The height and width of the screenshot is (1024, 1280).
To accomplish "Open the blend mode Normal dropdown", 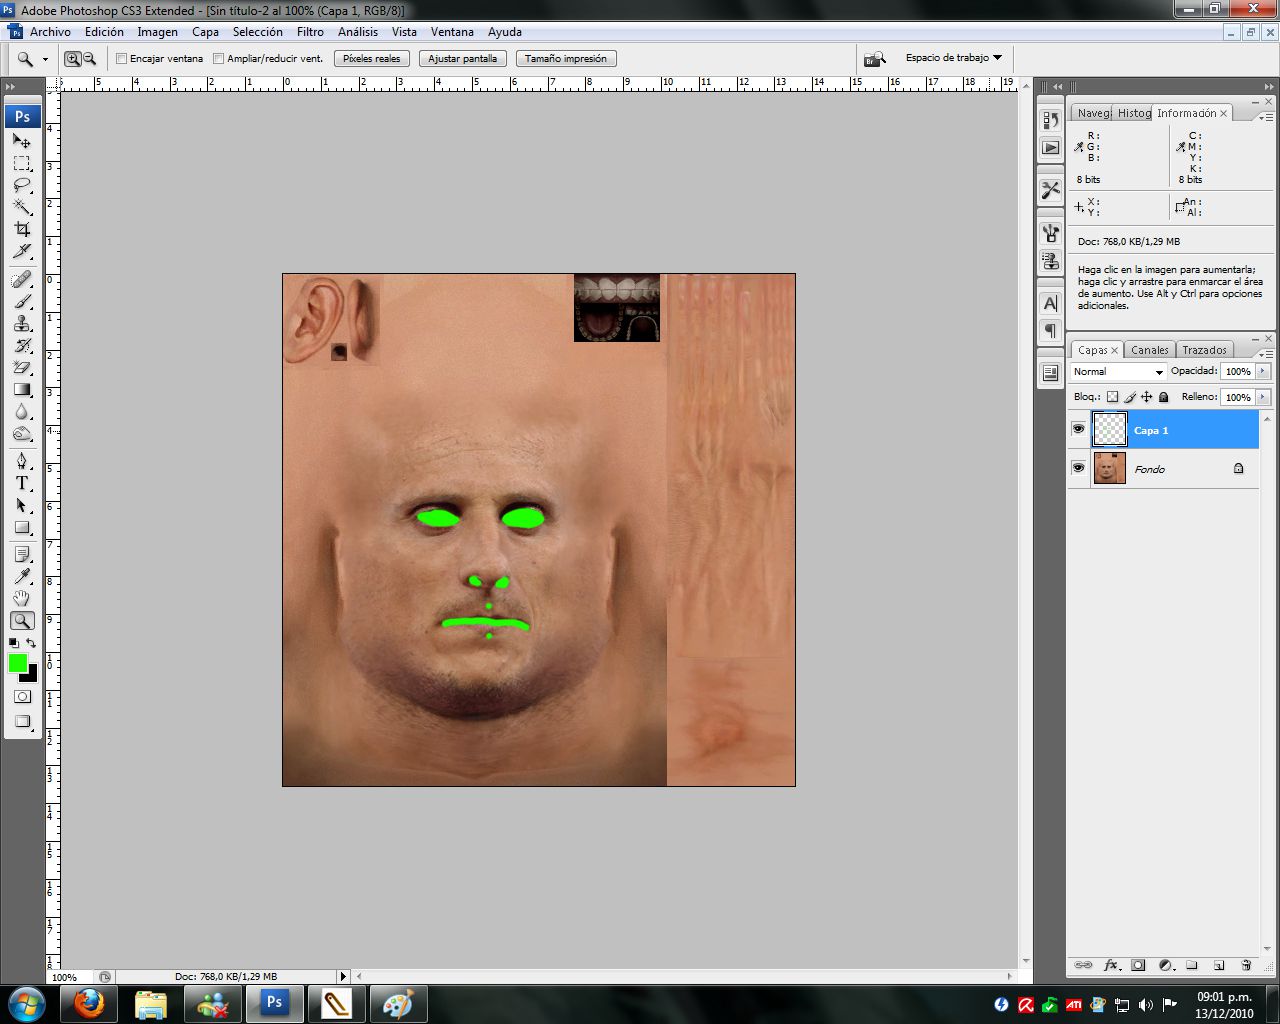I will coord(1117,371).
